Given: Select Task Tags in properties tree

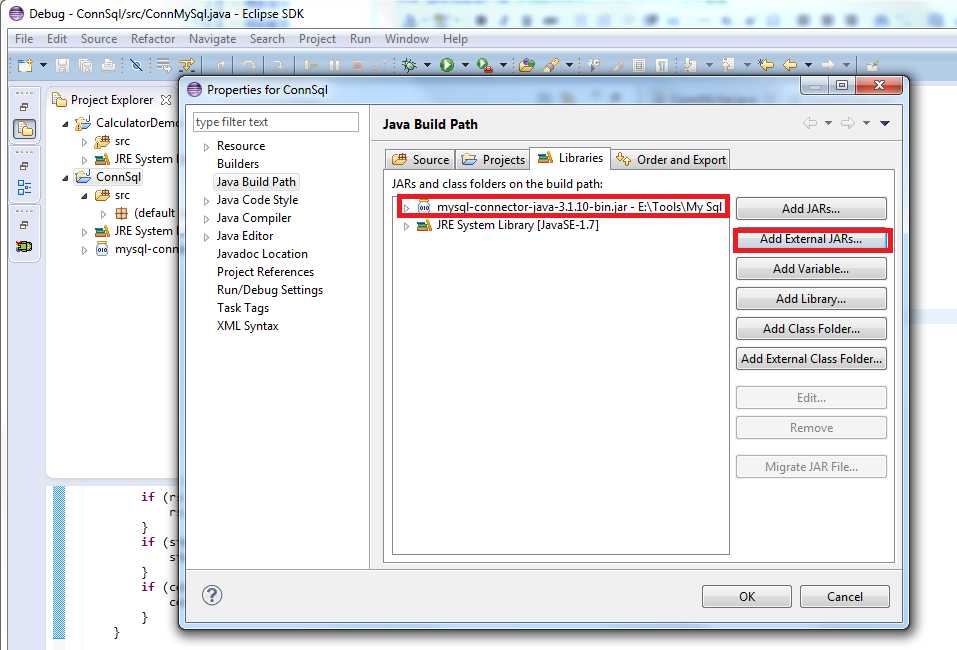Looking at the screenshot, I should click(242, 308).
